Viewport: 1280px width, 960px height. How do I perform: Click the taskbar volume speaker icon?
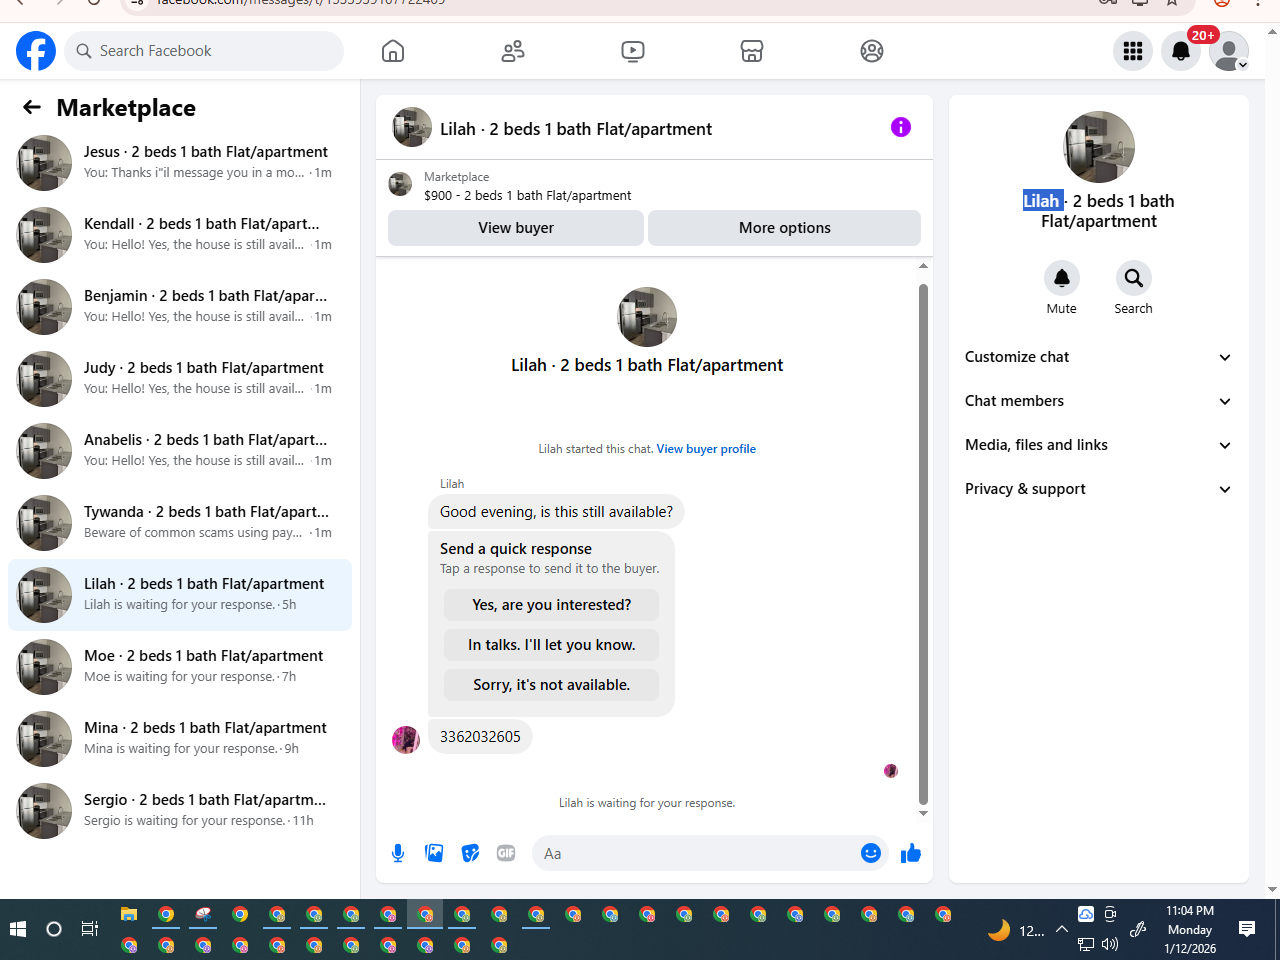pyautogui.click(x=1110, y=944)
